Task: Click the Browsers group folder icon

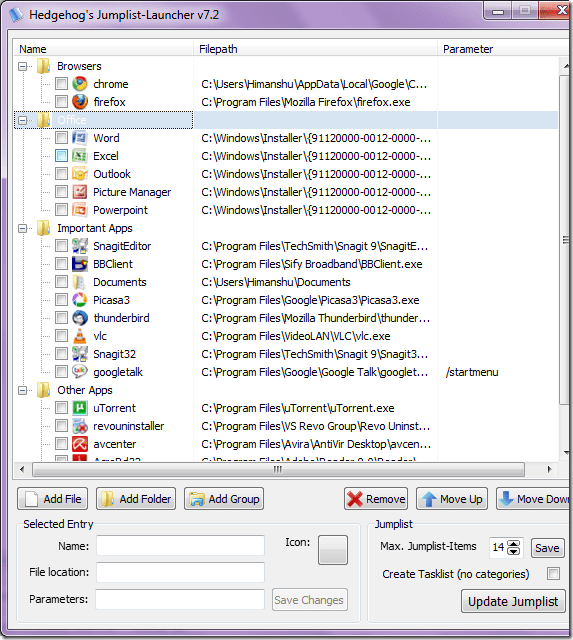Action: click(x=44, y=66)
